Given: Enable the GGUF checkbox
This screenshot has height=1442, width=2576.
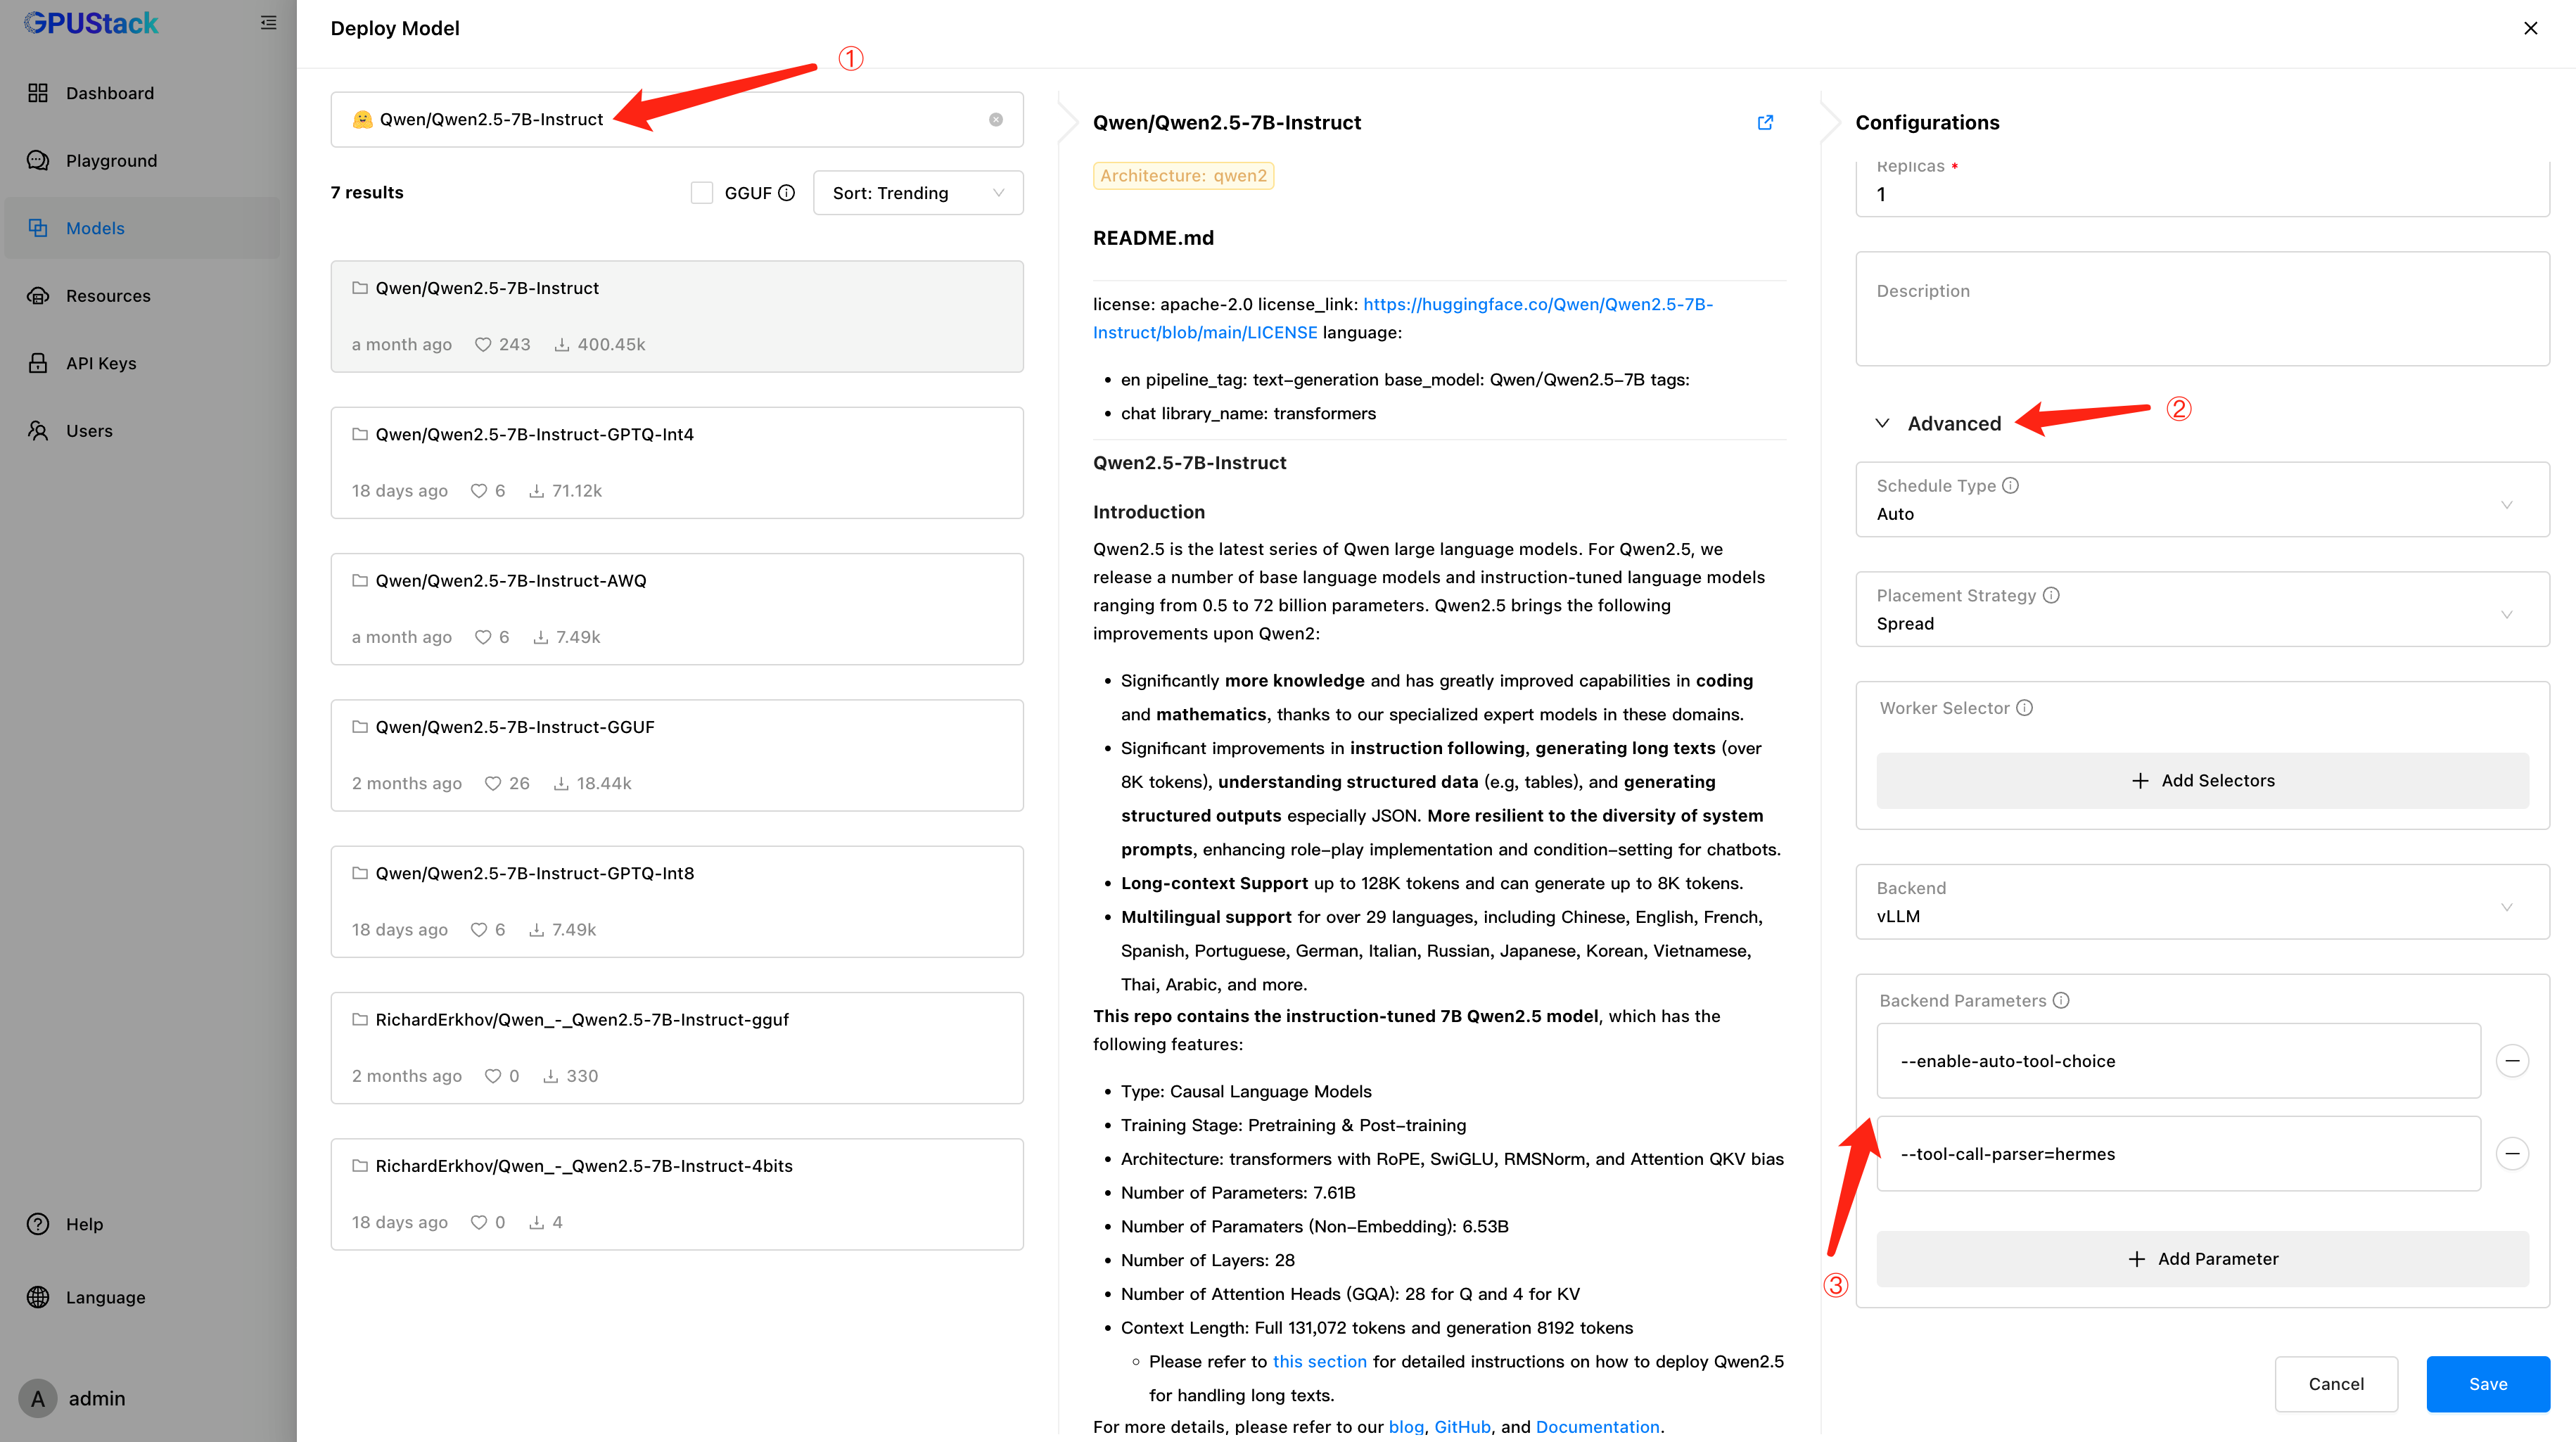Looking at the screenshot, I should coord(702,193).
